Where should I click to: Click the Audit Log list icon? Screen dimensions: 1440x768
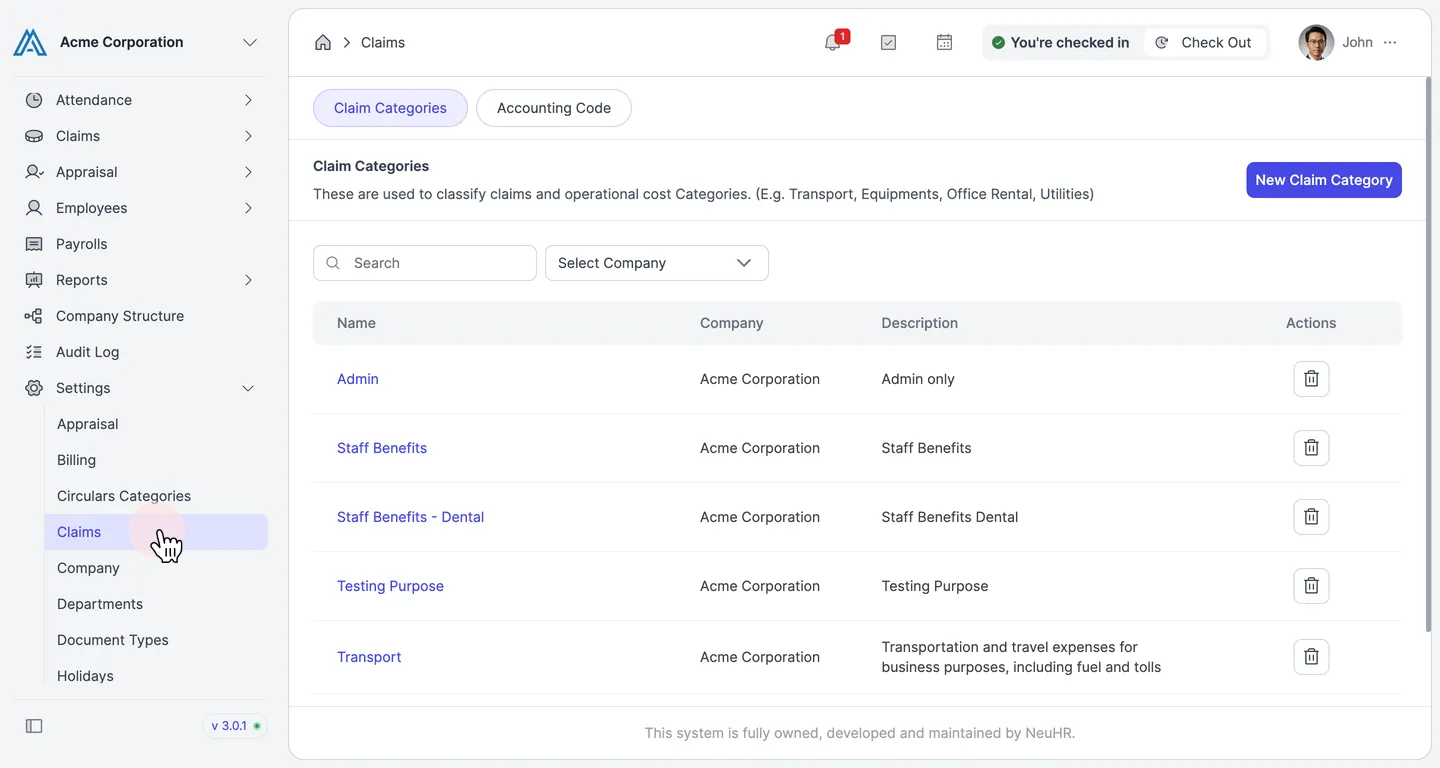point(34,352)
